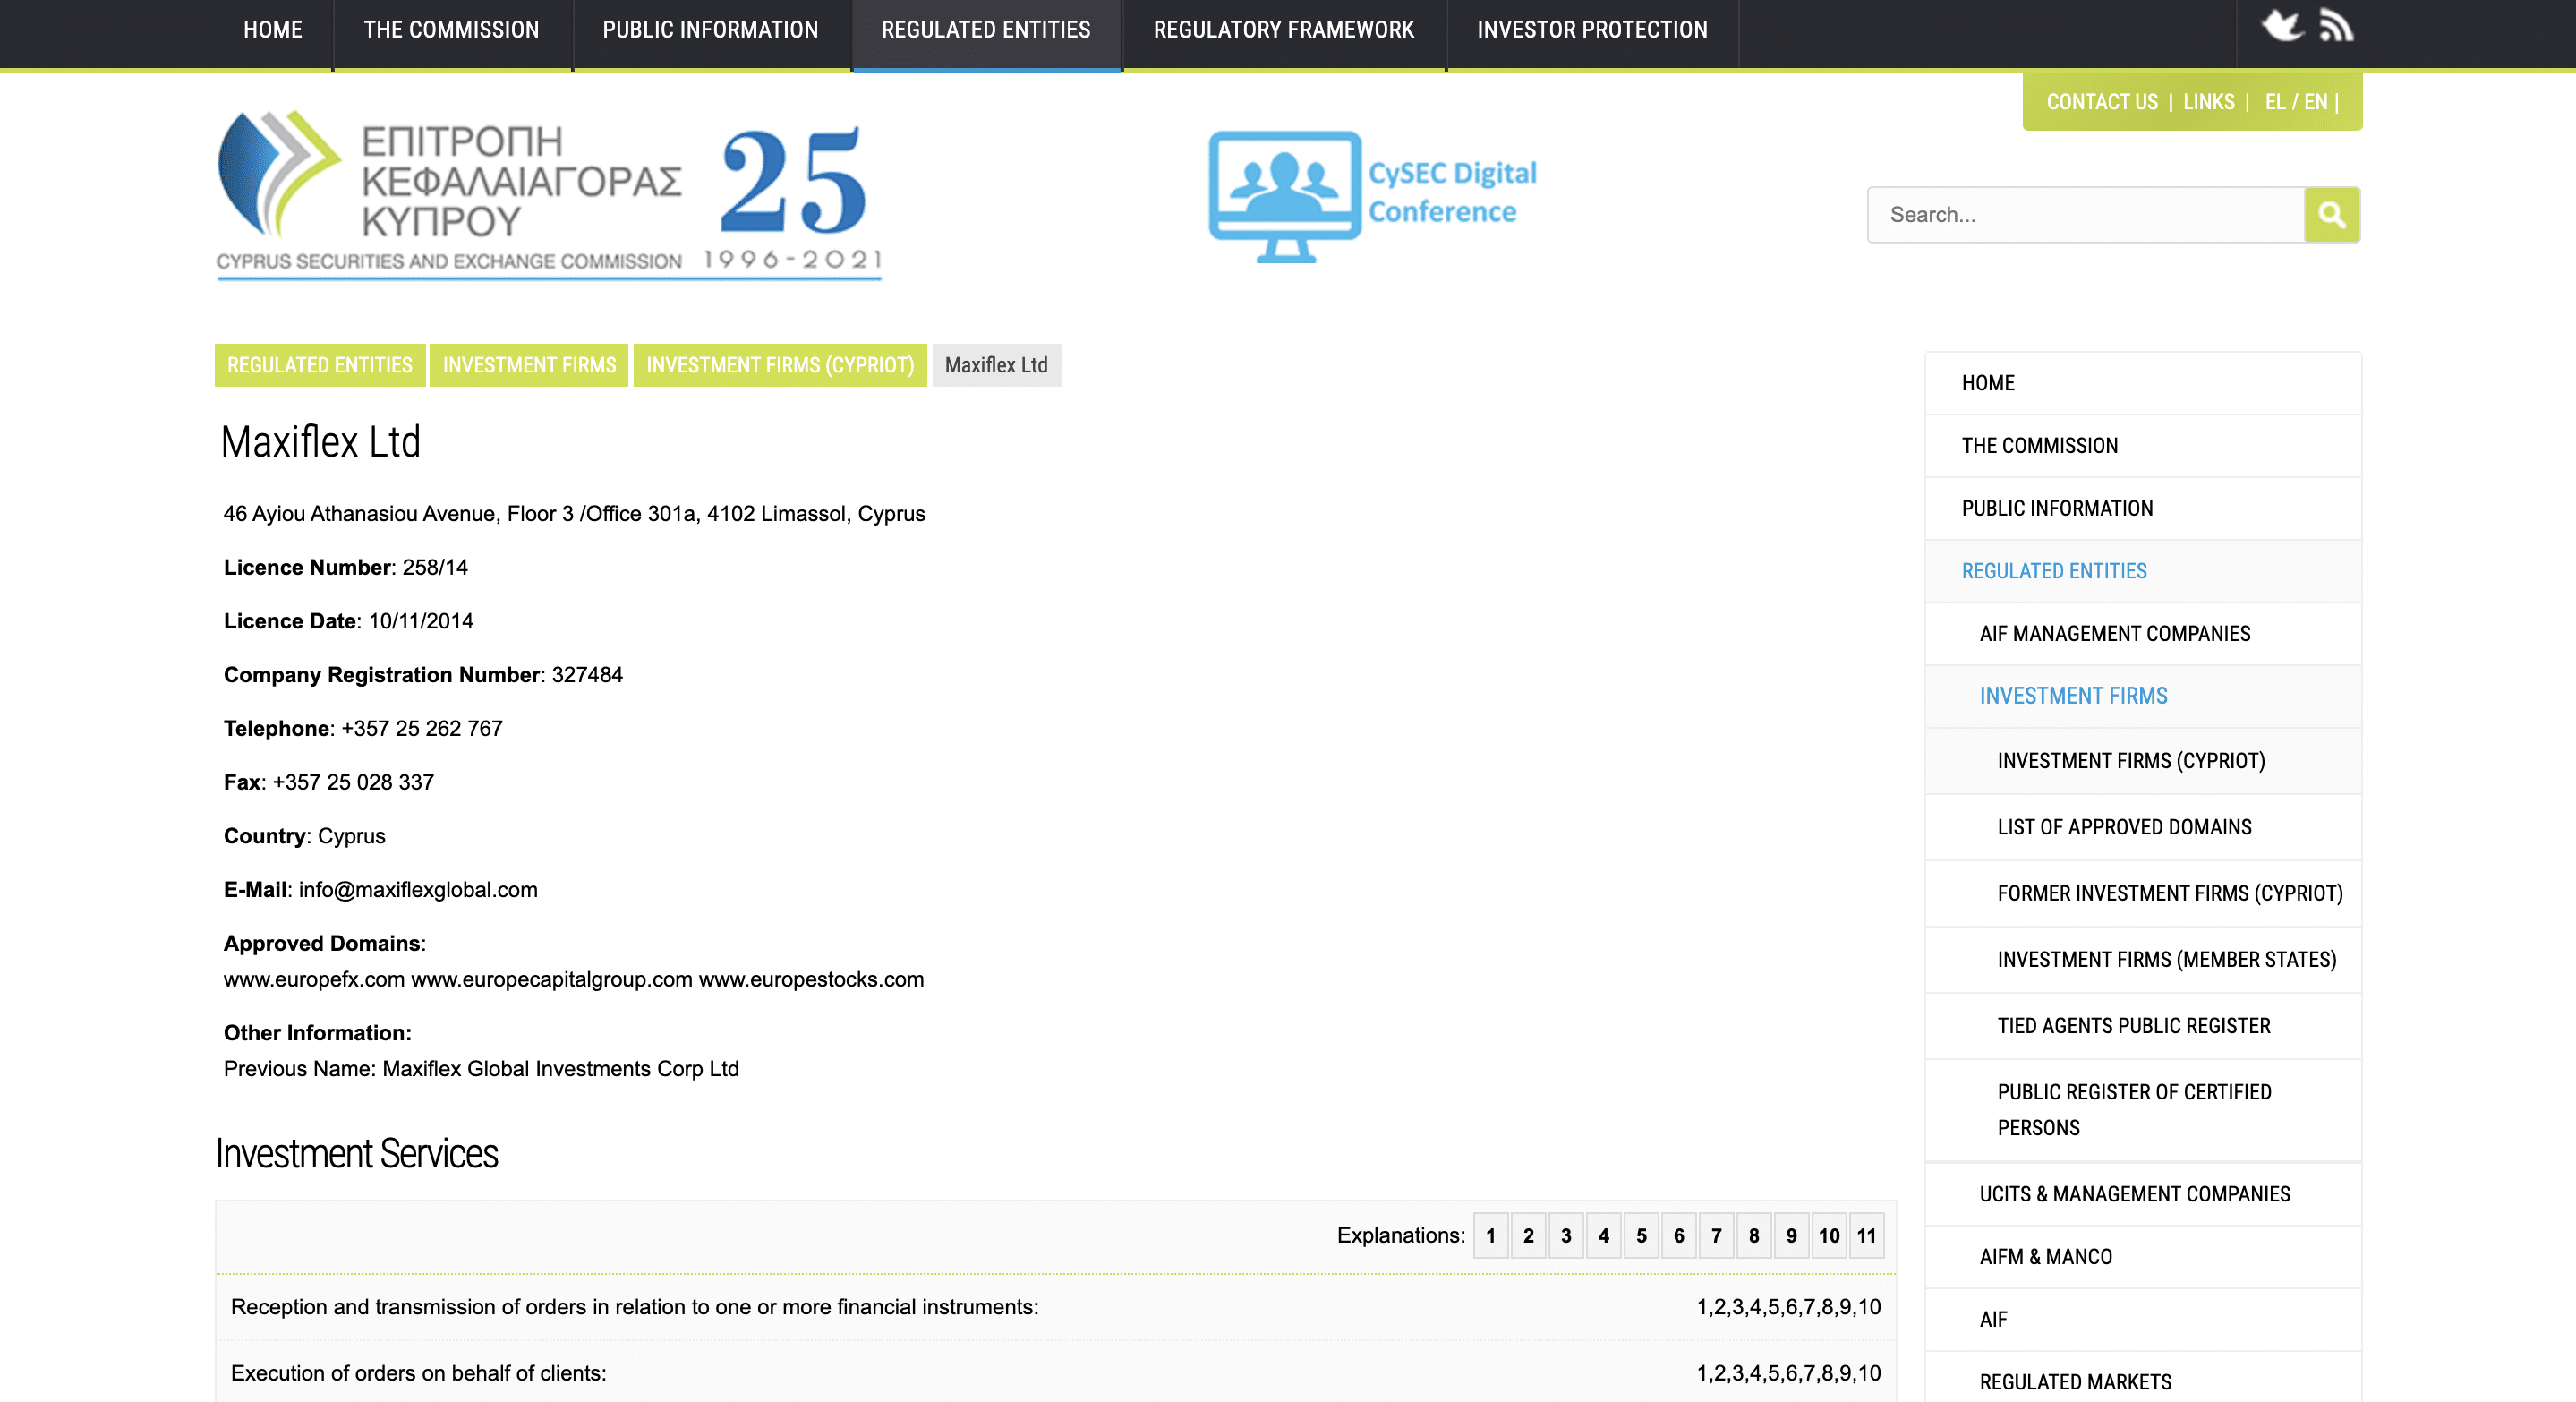
Task: Click the green search magnifier button
Action: [x=2331, y=214]
